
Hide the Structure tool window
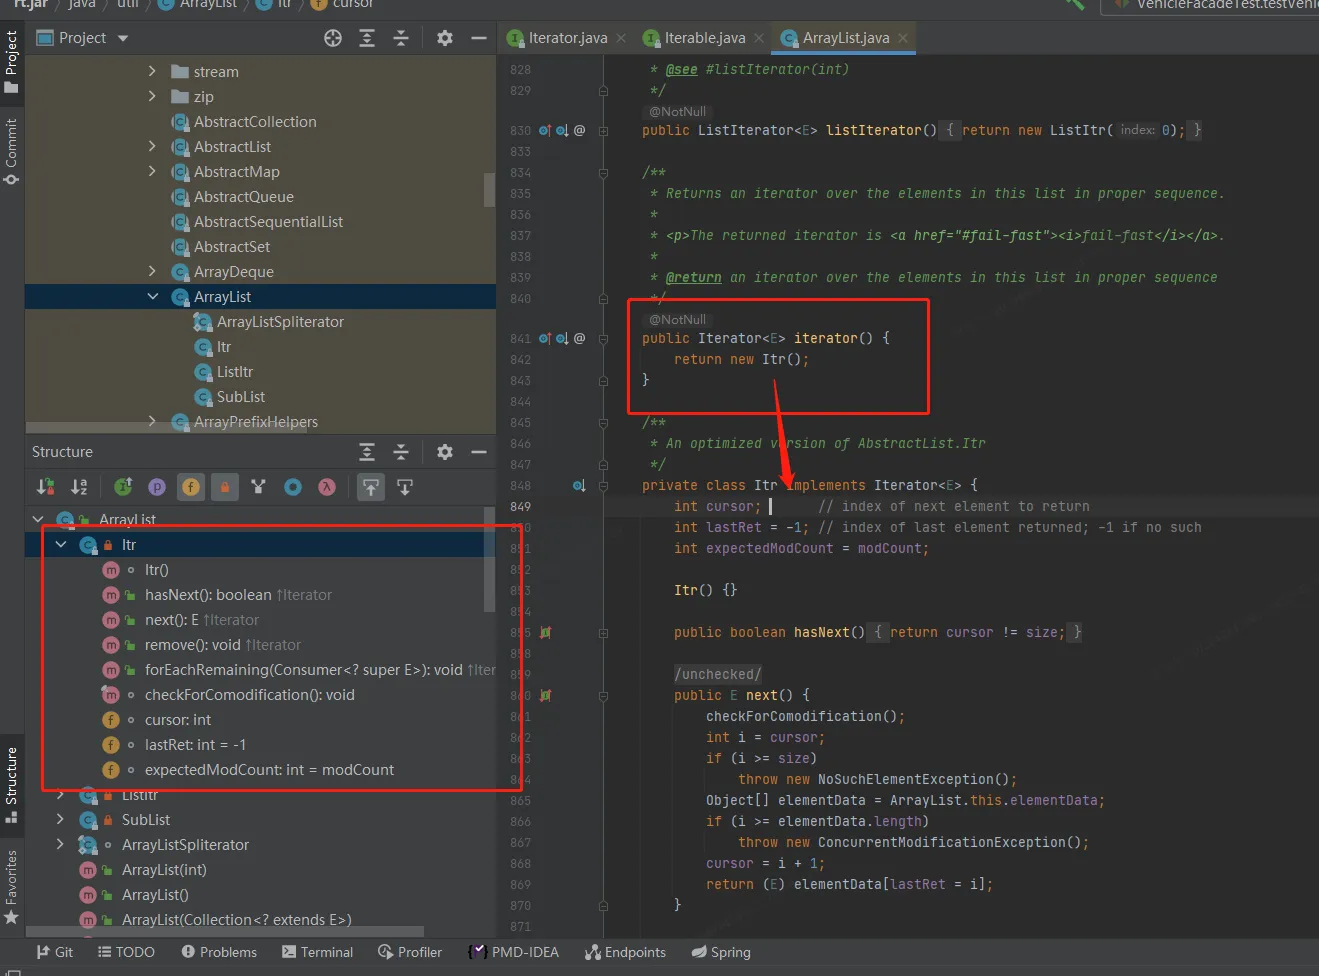[x=479, y=452]
